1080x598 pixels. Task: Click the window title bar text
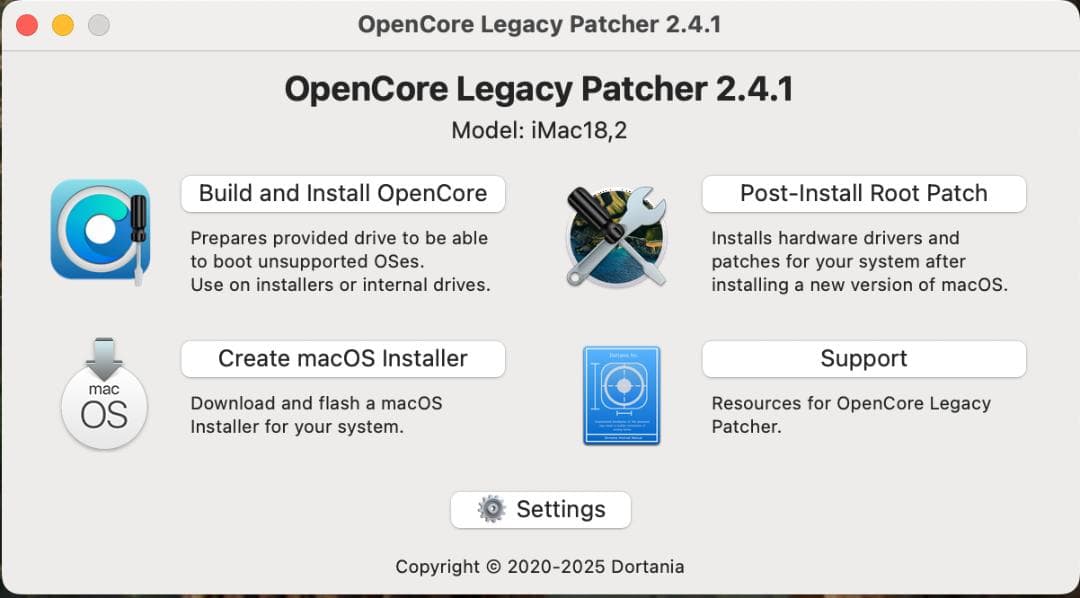539,24
